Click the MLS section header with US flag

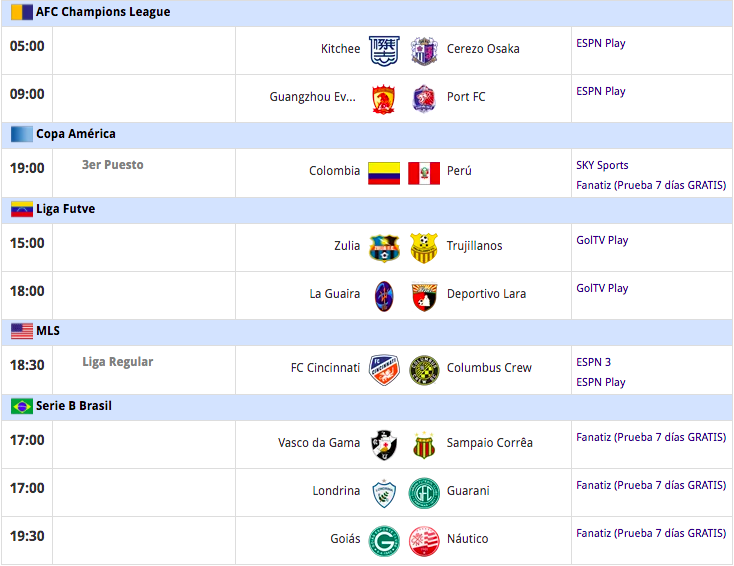click(367, 331)
